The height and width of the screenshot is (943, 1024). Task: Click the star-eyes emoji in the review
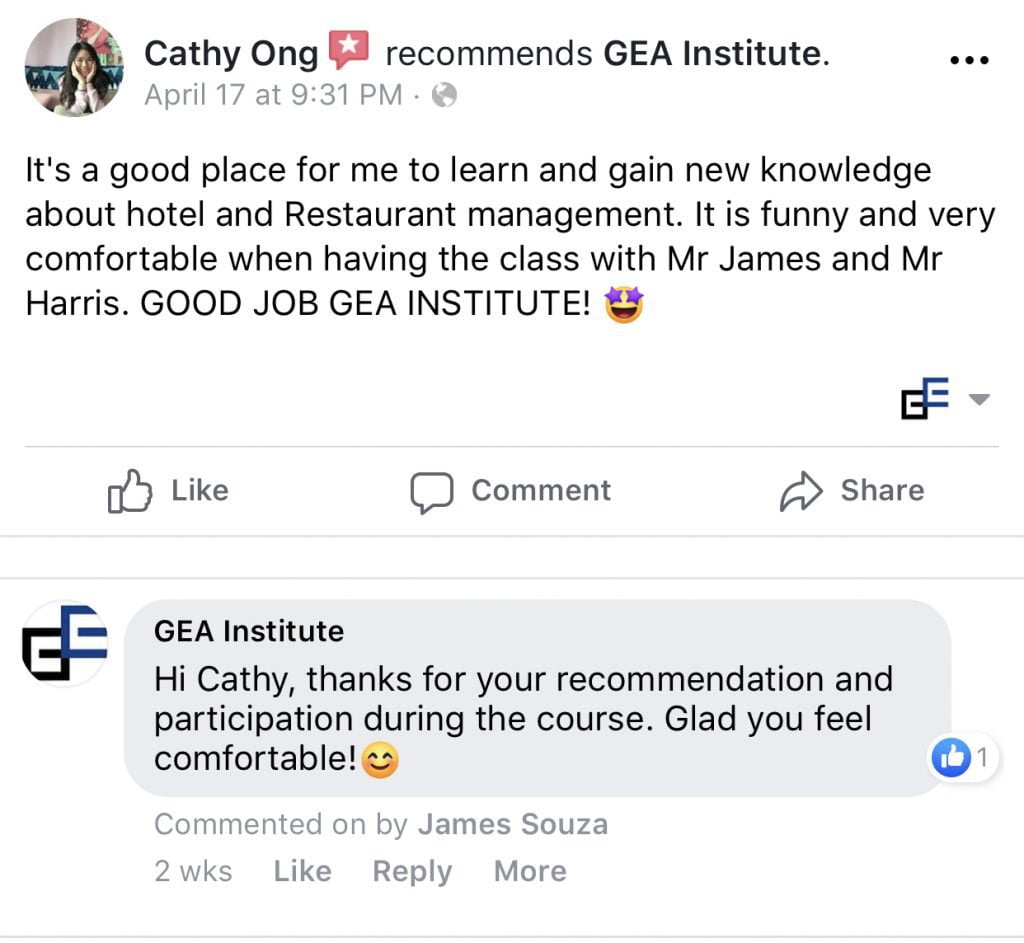point(624,305)
